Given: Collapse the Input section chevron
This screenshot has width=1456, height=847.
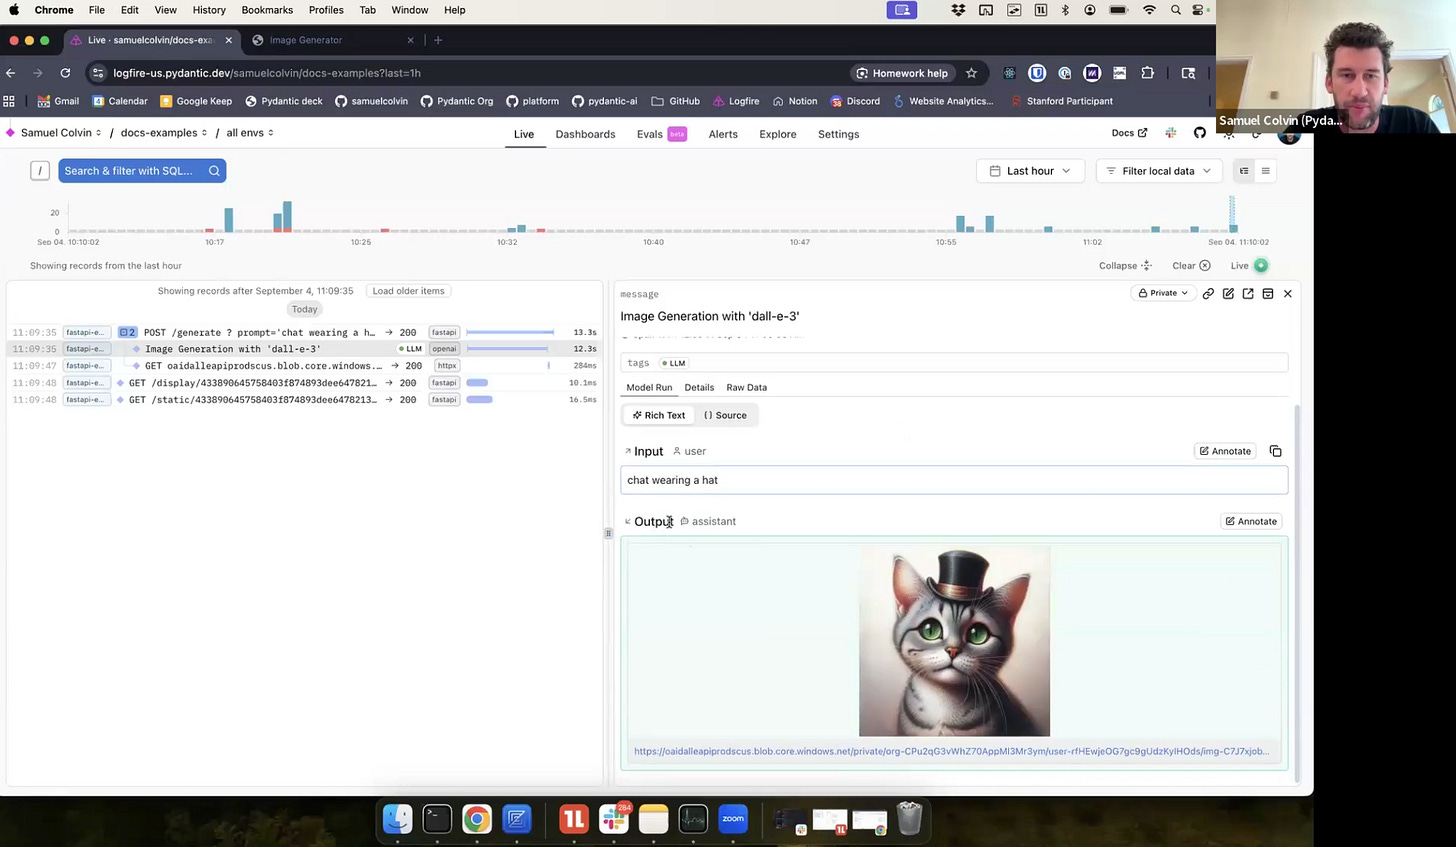Looking at the screenshot, I should click(627, 451).
